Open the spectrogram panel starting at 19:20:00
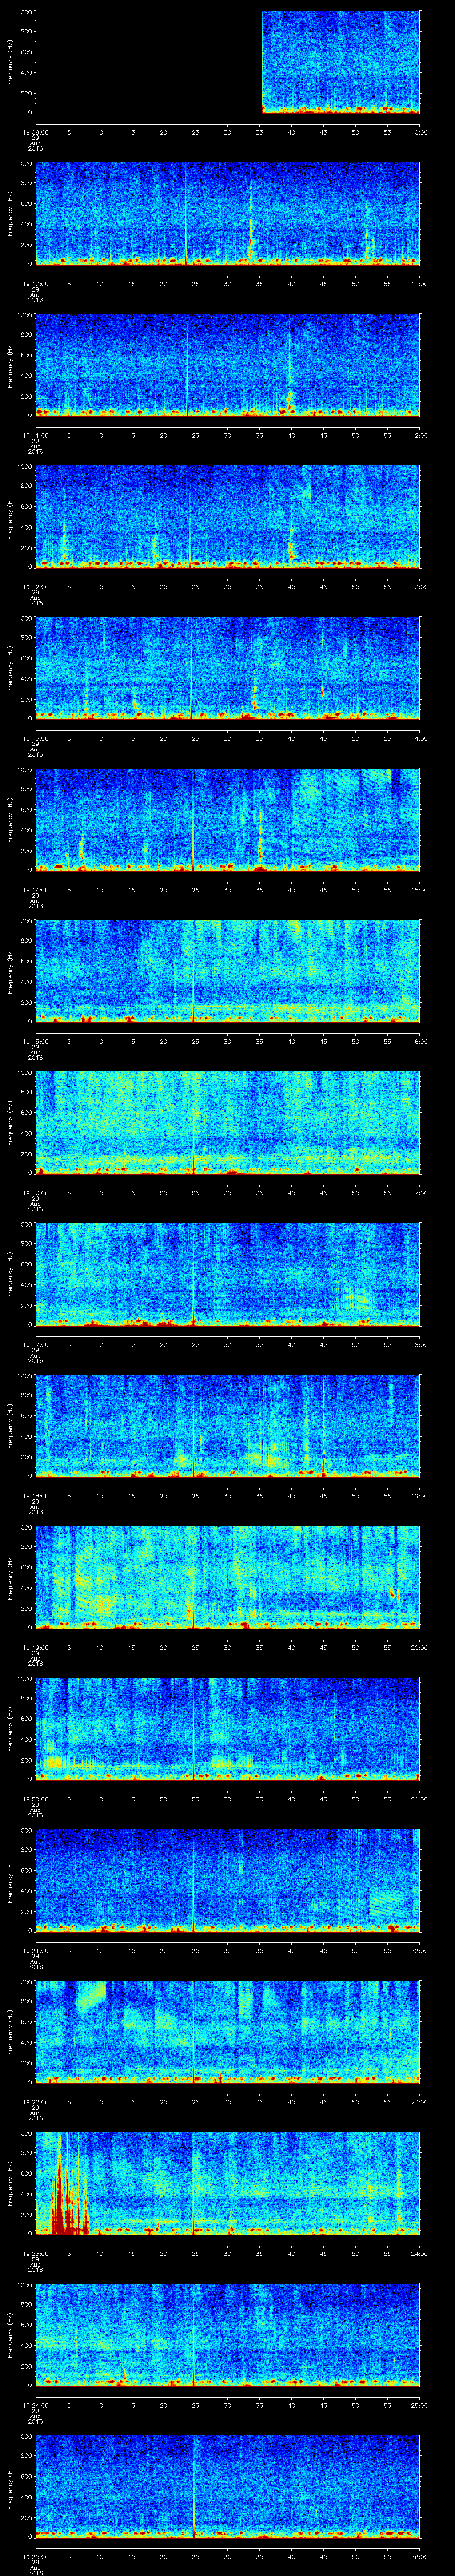Viewport: 455px width, 2576px height. pos(227,1729)
